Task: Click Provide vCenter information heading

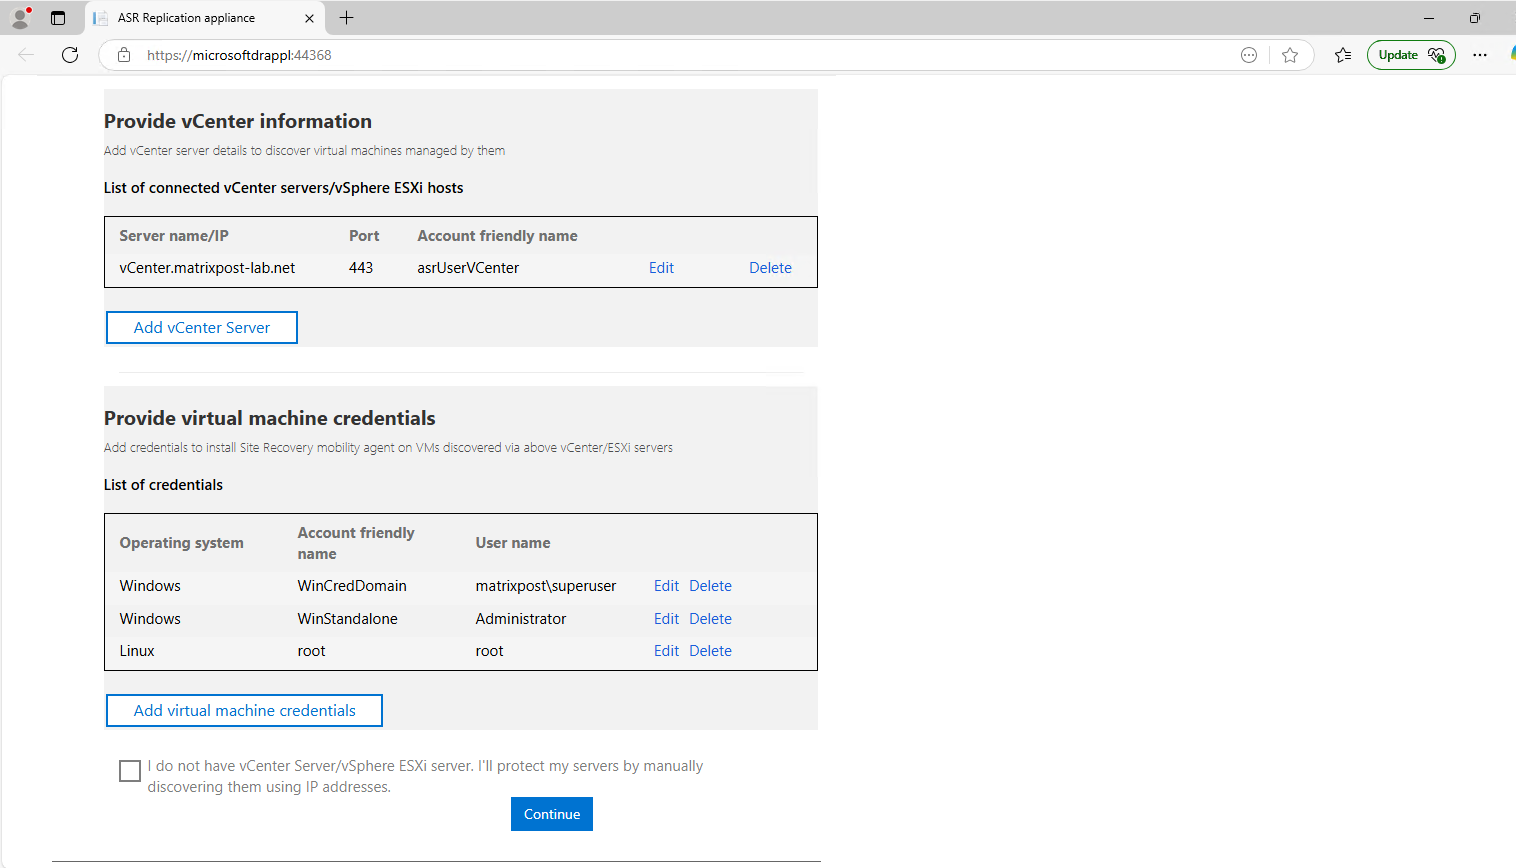Action: 238,121
